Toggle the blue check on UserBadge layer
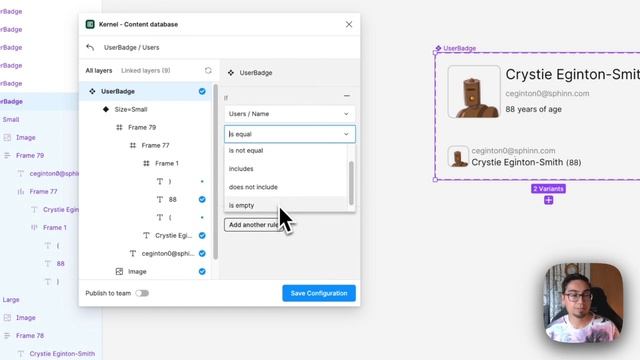Image resolution: width=640 pixels, height=360 pixels. point(202,91)
